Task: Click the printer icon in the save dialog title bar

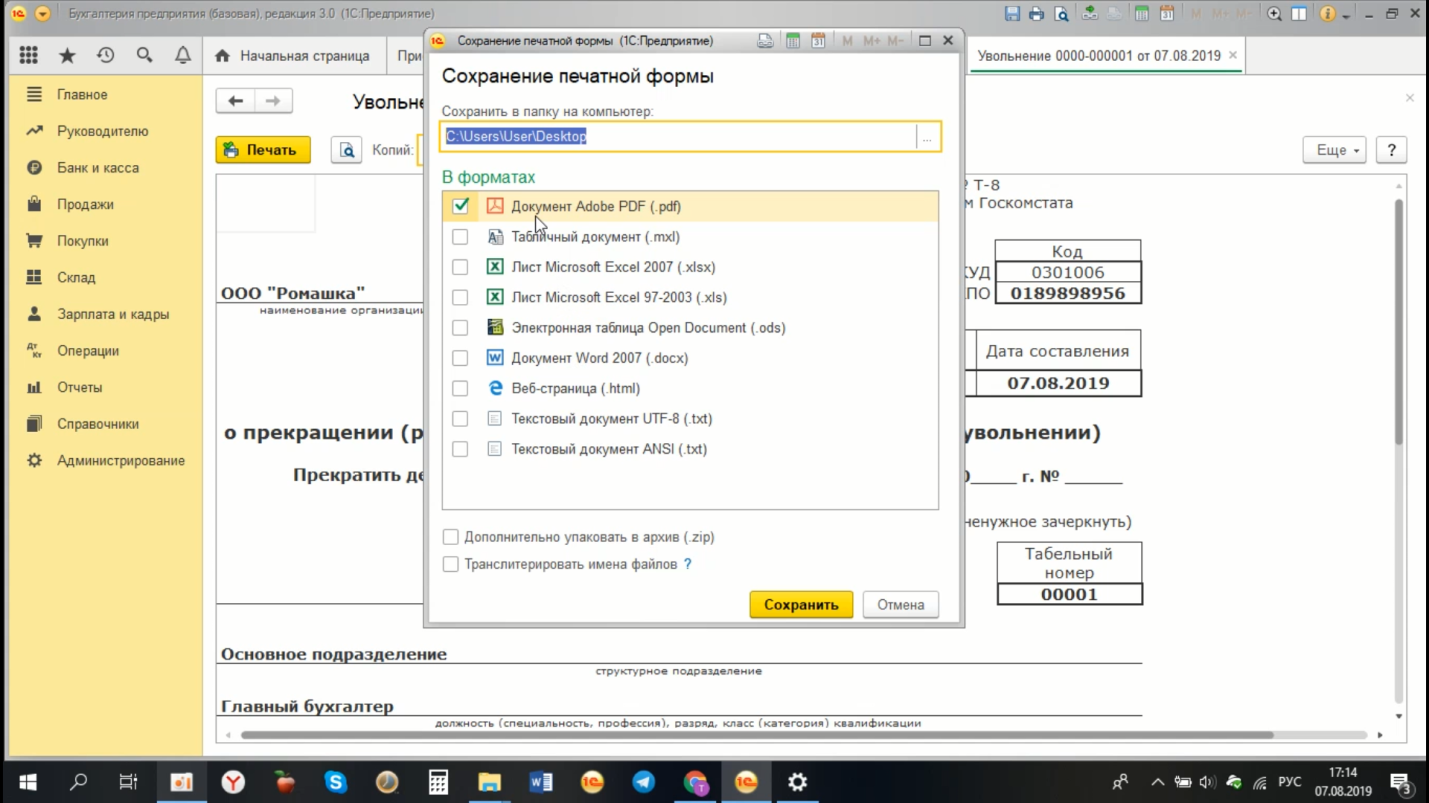Action: (x=765, y=41)
